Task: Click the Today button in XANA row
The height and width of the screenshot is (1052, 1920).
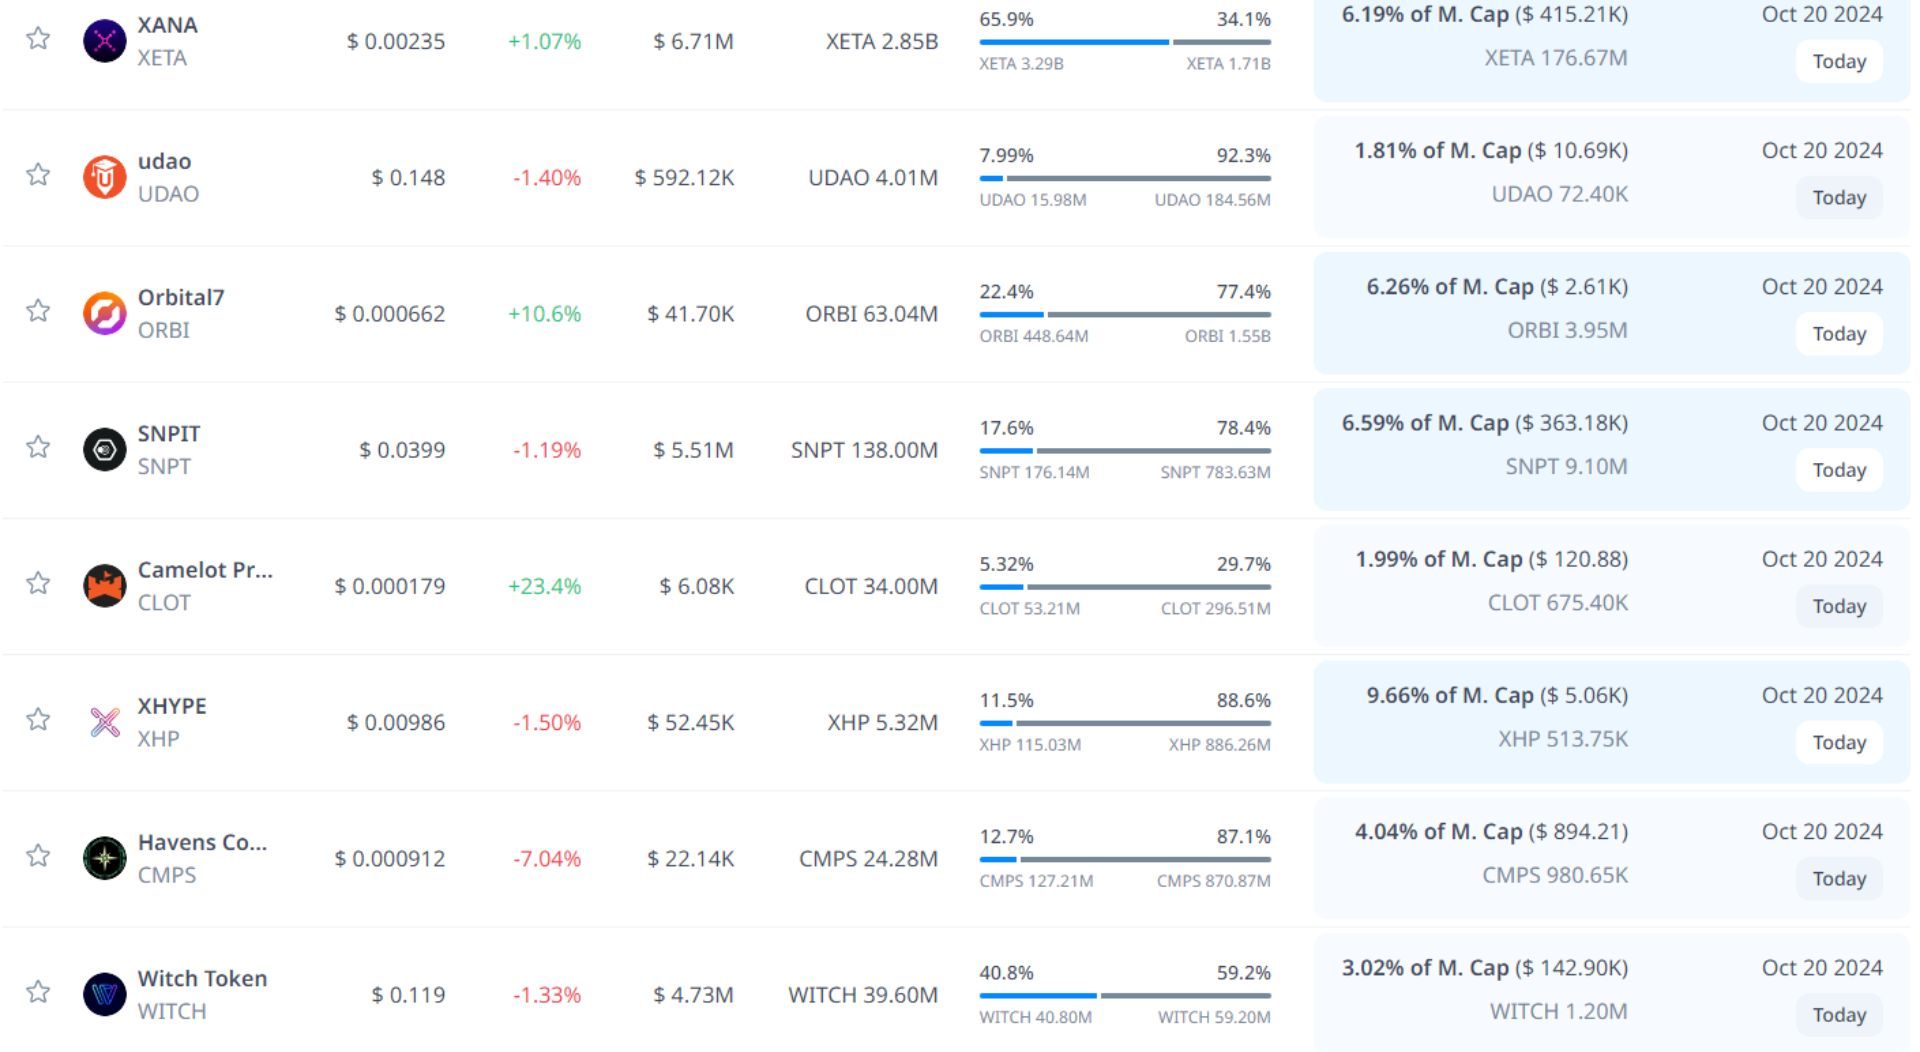Action: (1838, 62)
